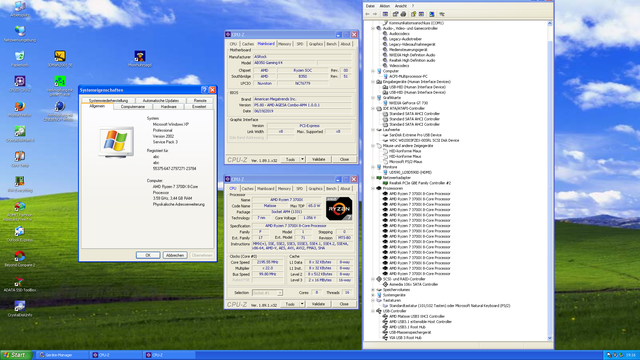The width and height of the screenshot is (640, 360).
Task: Expand the Systemgeräte tree node
Action: tap(373, 295)
